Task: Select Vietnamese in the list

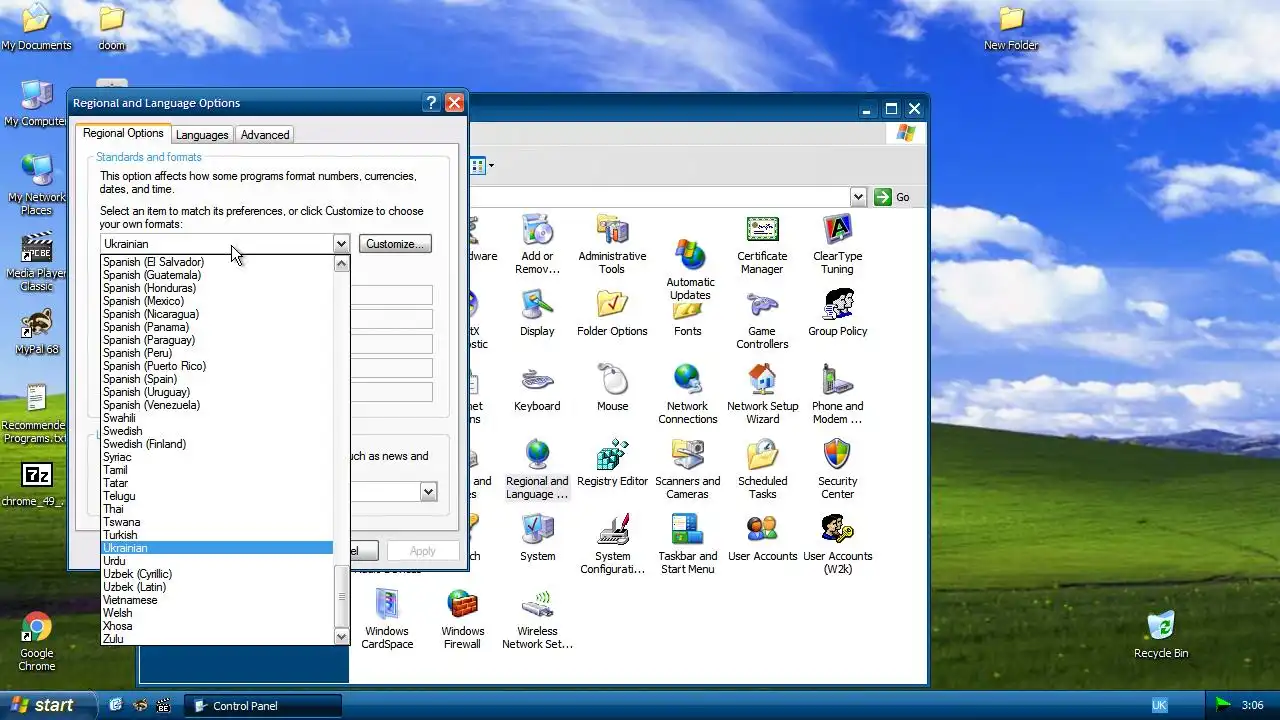Action: pos(217,600)
